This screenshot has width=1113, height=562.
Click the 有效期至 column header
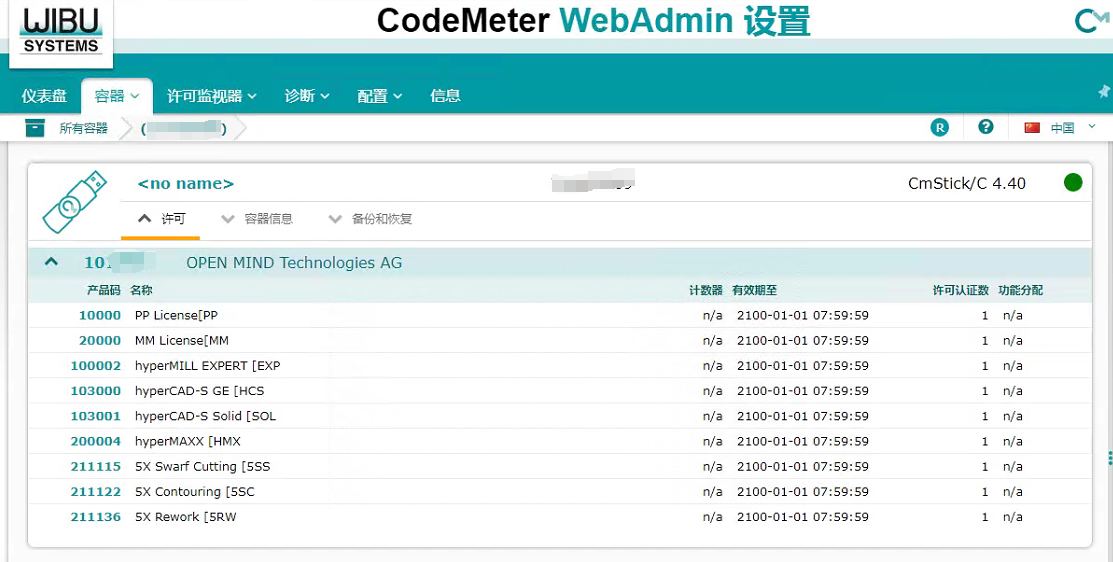pyautogui.click(x=755, y=290)
